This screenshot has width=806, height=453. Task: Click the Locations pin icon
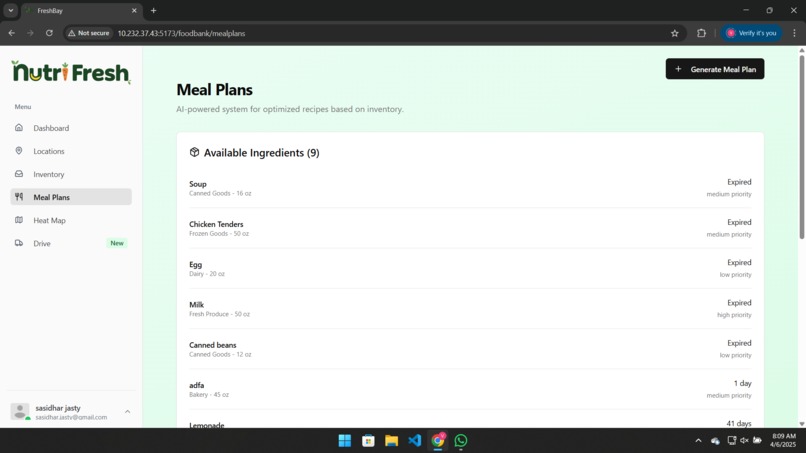[x=19, y=151]
